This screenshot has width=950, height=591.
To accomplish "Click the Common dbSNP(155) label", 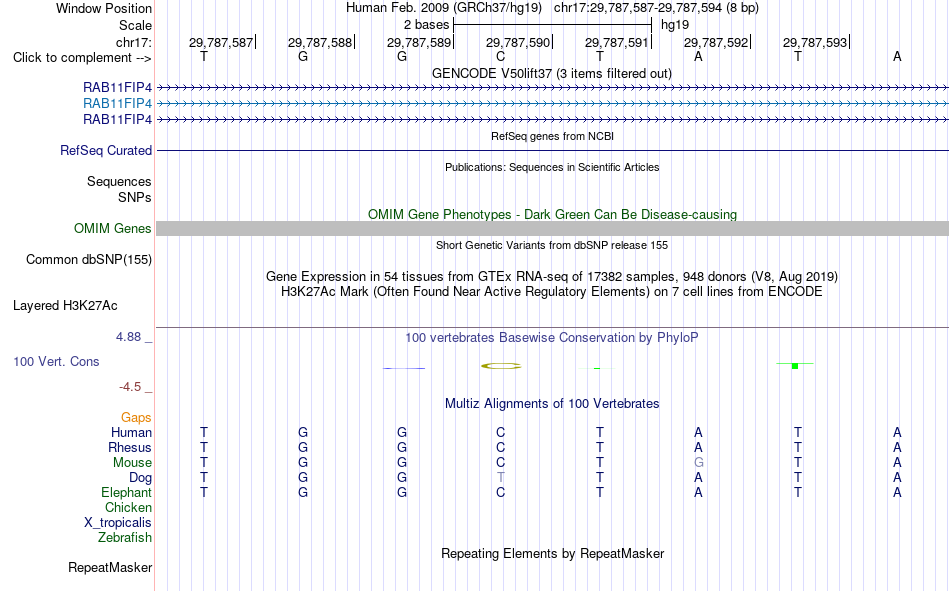I will coord(88,259).
